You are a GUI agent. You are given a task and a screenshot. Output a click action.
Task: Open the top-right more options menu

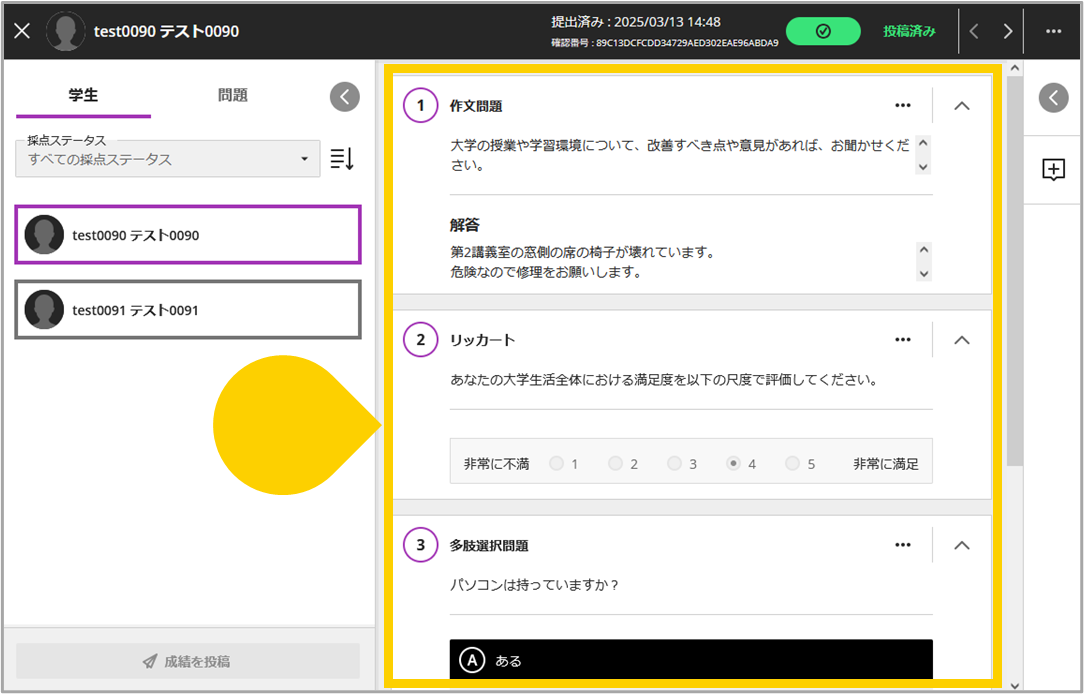tap(1053, 31)
